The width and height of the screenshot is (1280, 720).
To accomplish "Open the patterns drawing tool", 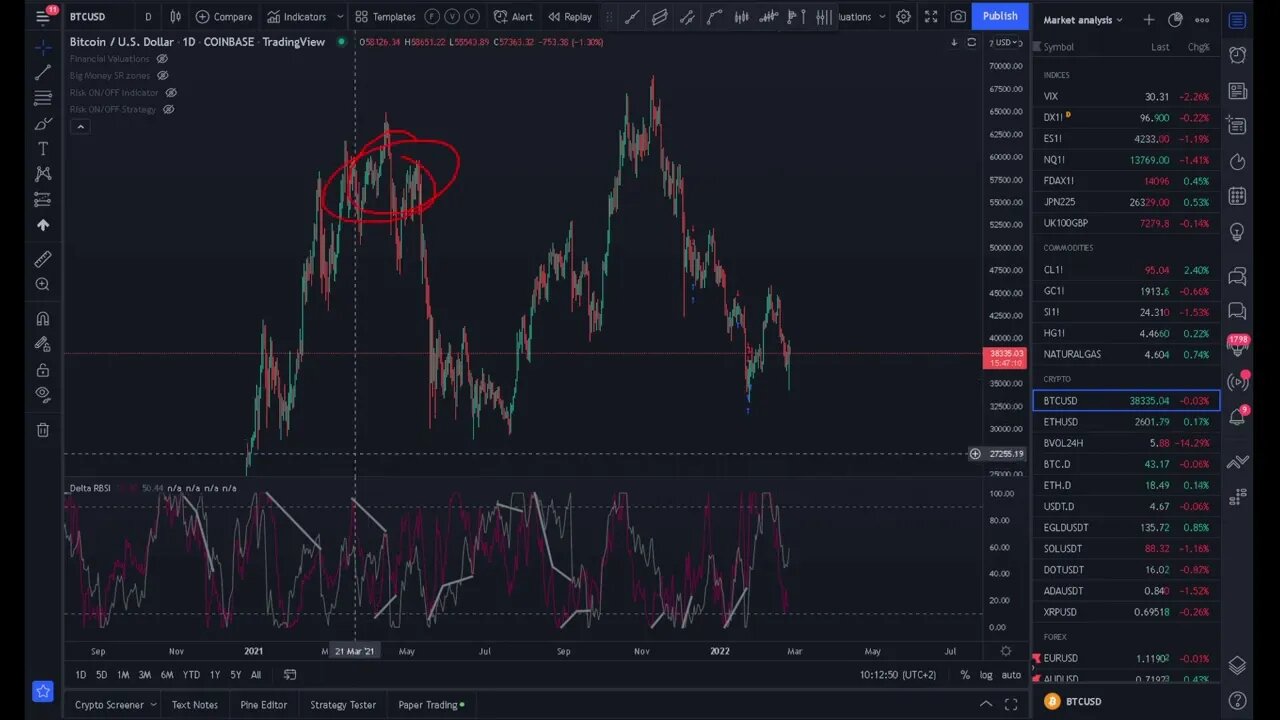I will 42,174.
